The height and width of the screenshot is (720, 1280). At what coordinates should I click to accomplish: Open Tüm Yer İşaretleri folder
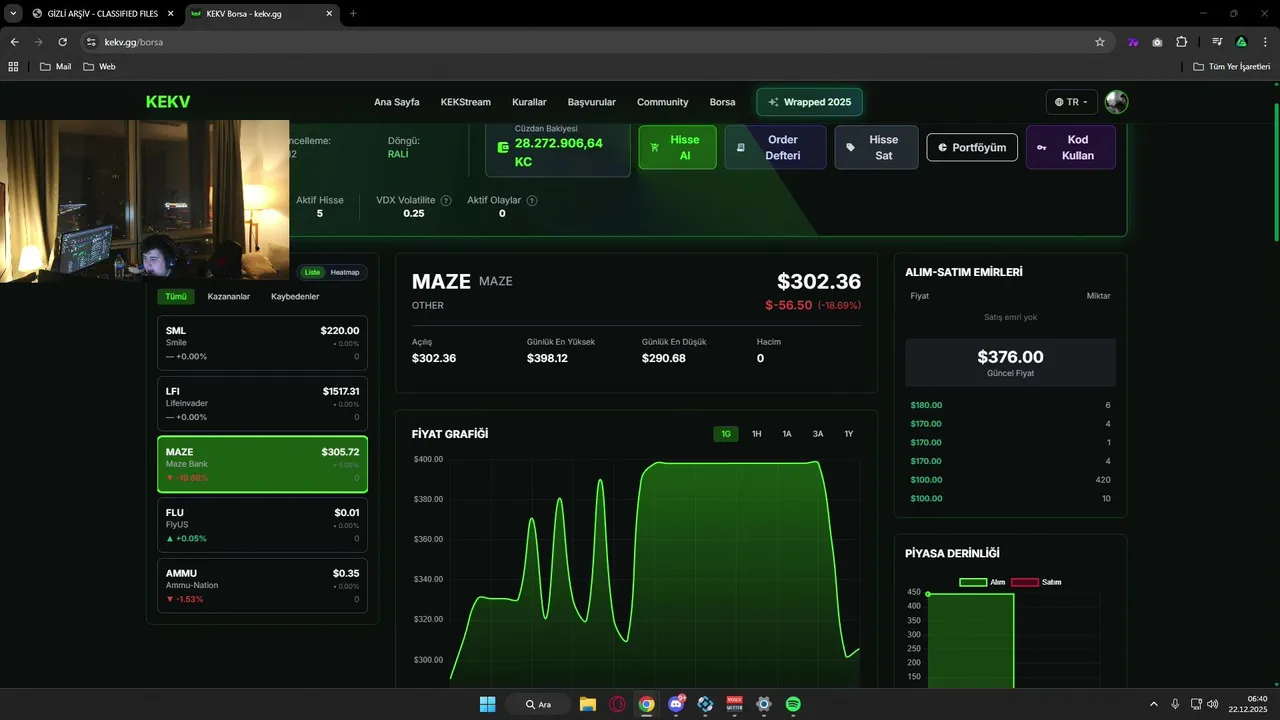click(x=1232, y=67)
